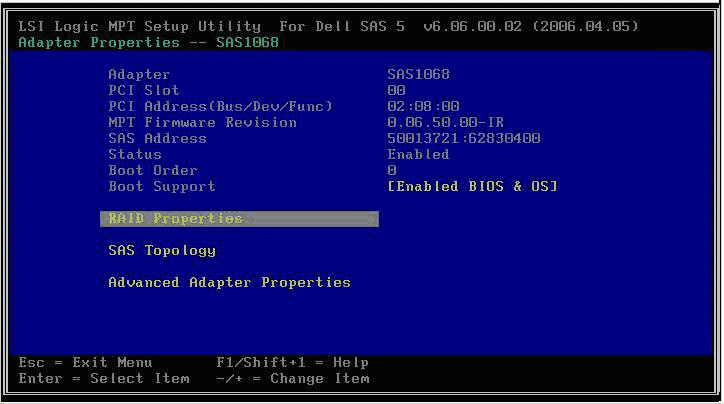Open the RAID Properties menu item
Viewport: 724px width, 404px height.
239,219
